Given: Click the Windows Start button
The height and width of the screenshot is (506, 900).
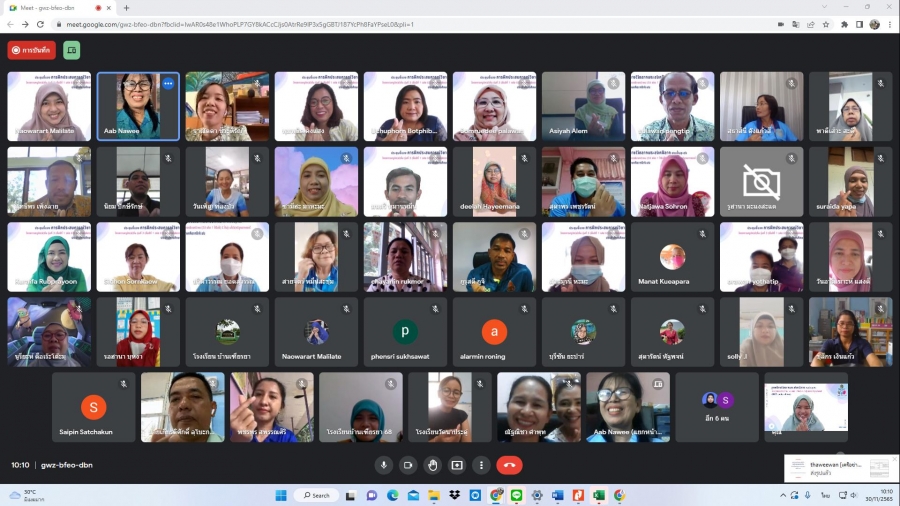Looking at the screenshot, I should (x=280, y=495).
